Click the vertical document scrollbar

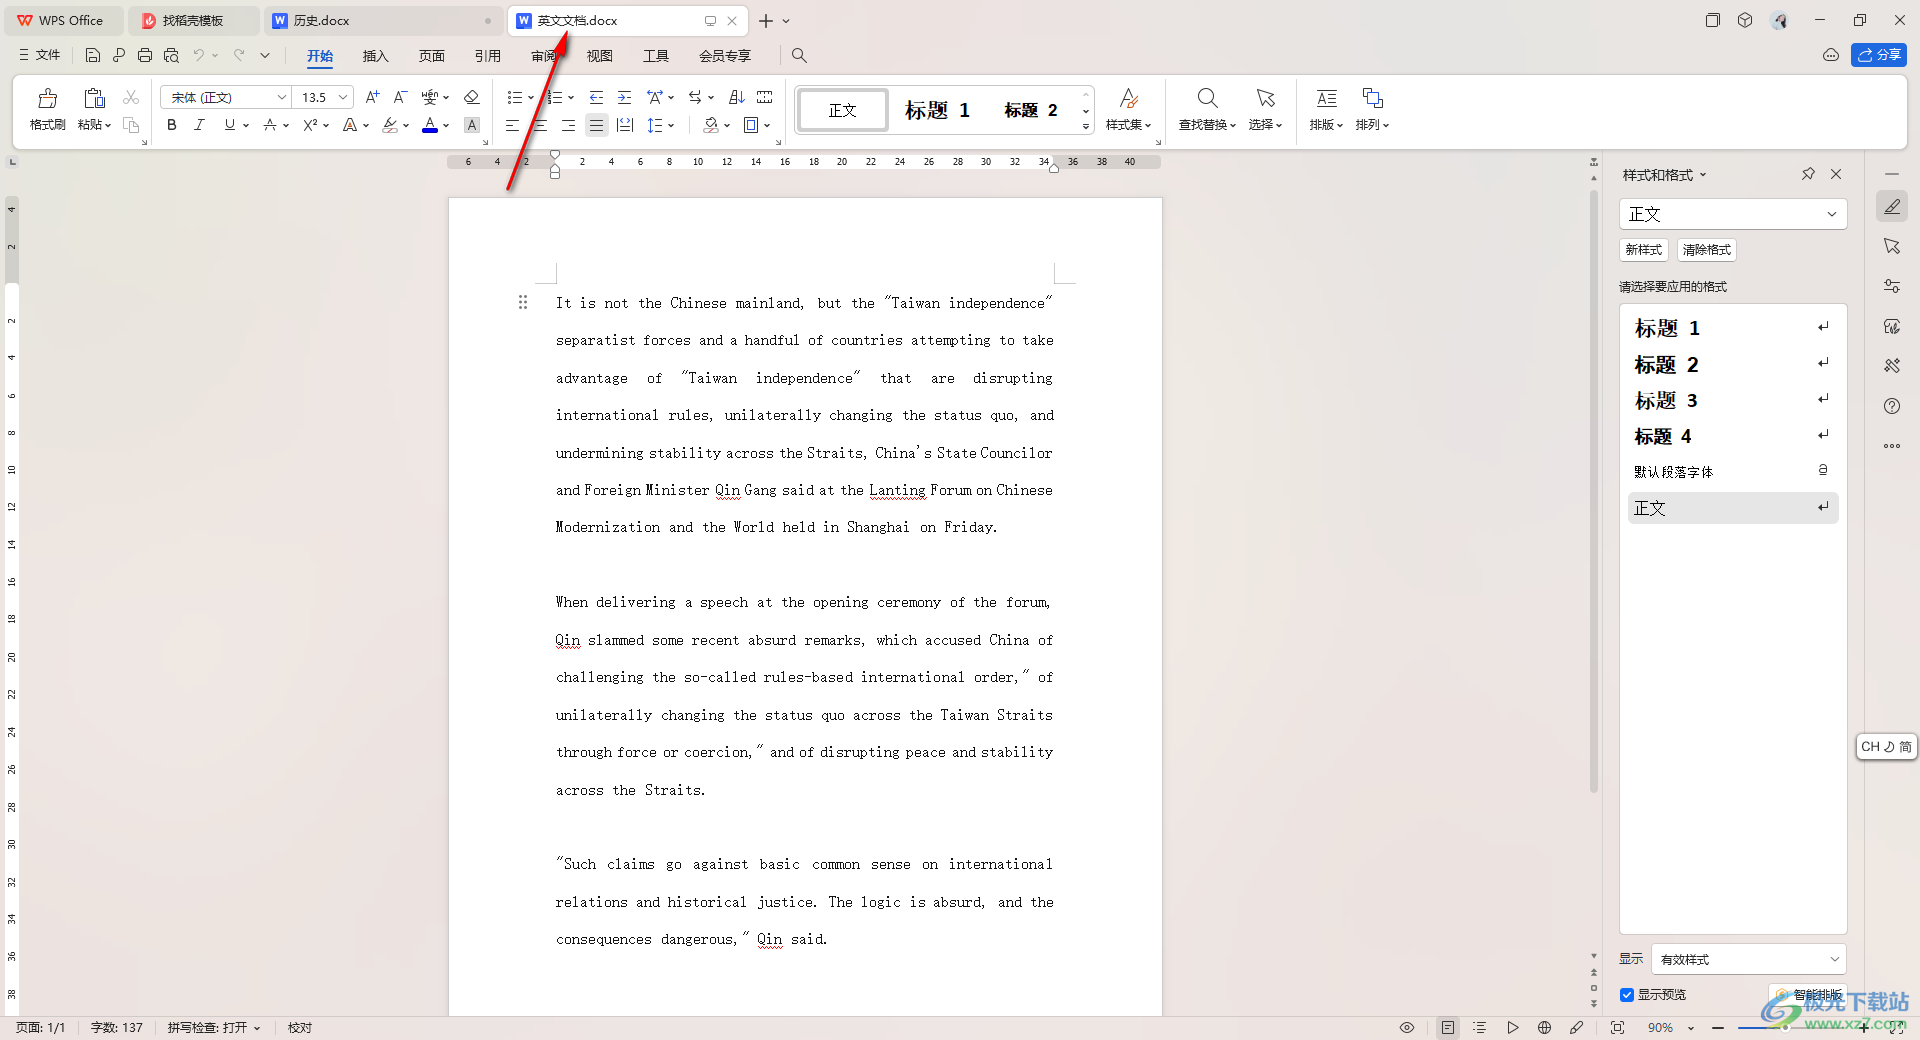pos(1594,490)
